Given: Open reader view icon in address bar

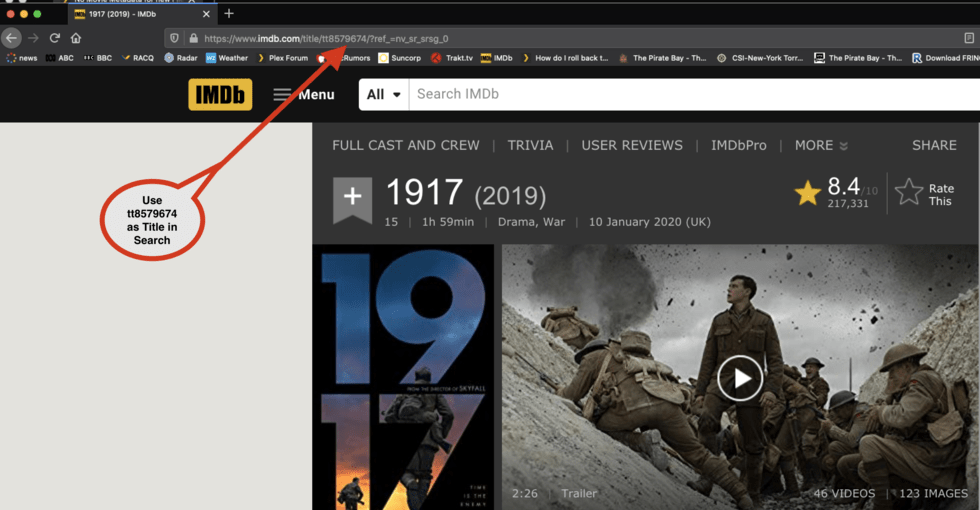Looking at the screenshot, I should pos(969,38).
